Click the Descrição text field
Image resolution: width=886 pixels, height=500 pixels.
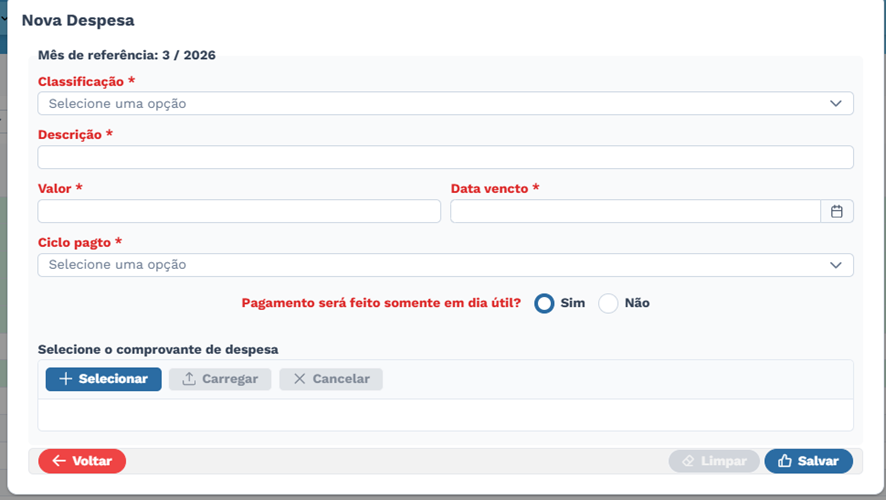click(x=445, y=157)
